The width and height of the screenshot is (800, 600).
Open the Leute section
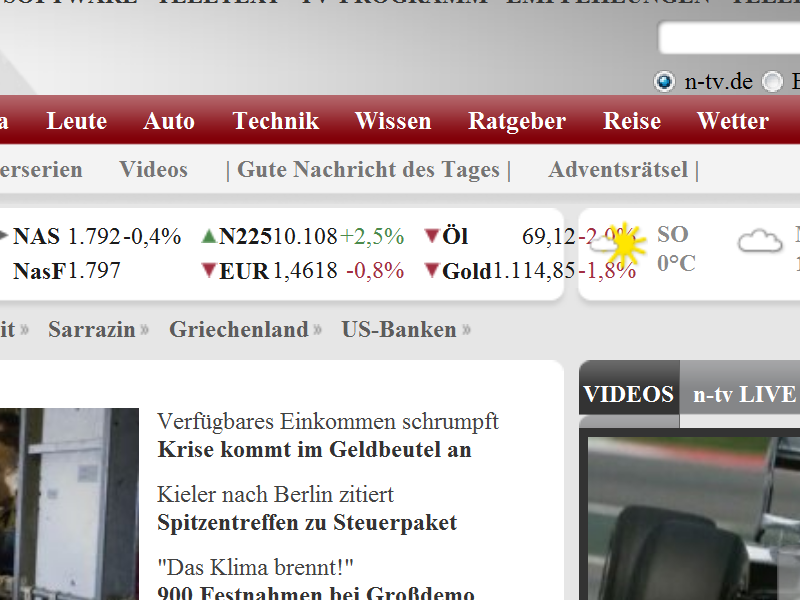click(77, 121)
